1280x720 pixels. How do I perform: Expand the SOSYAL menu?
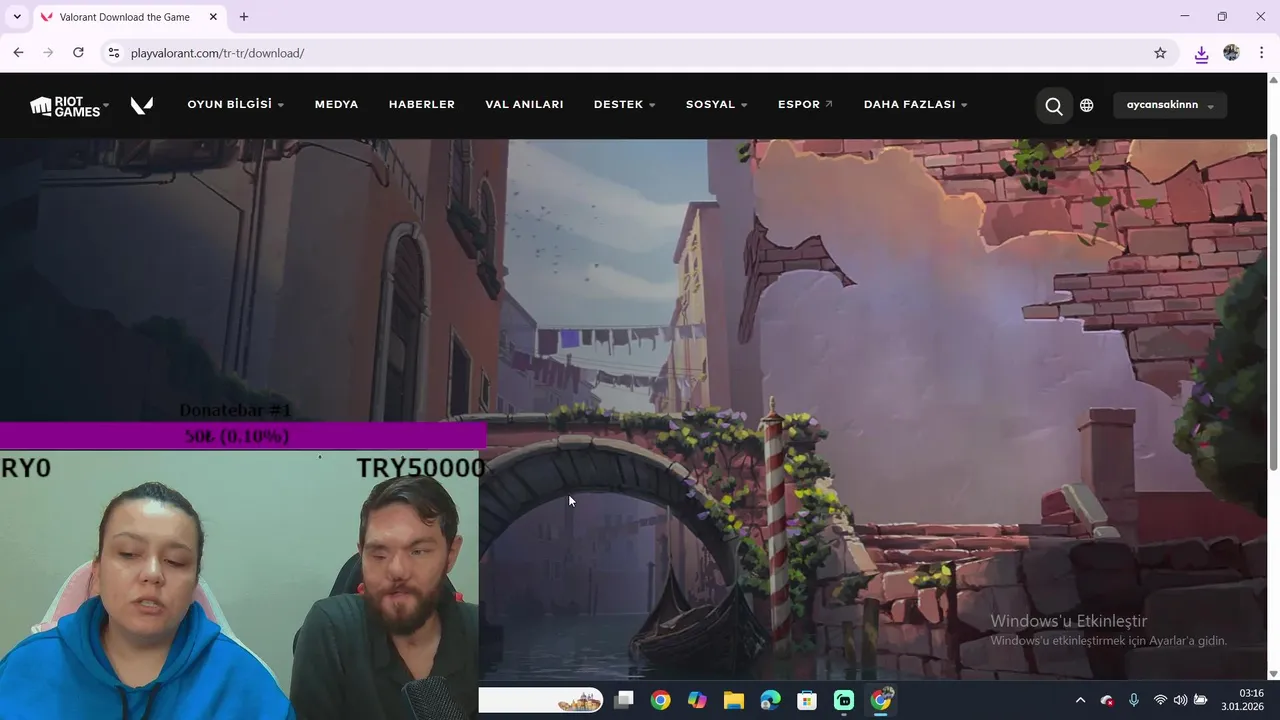point(717,105)
